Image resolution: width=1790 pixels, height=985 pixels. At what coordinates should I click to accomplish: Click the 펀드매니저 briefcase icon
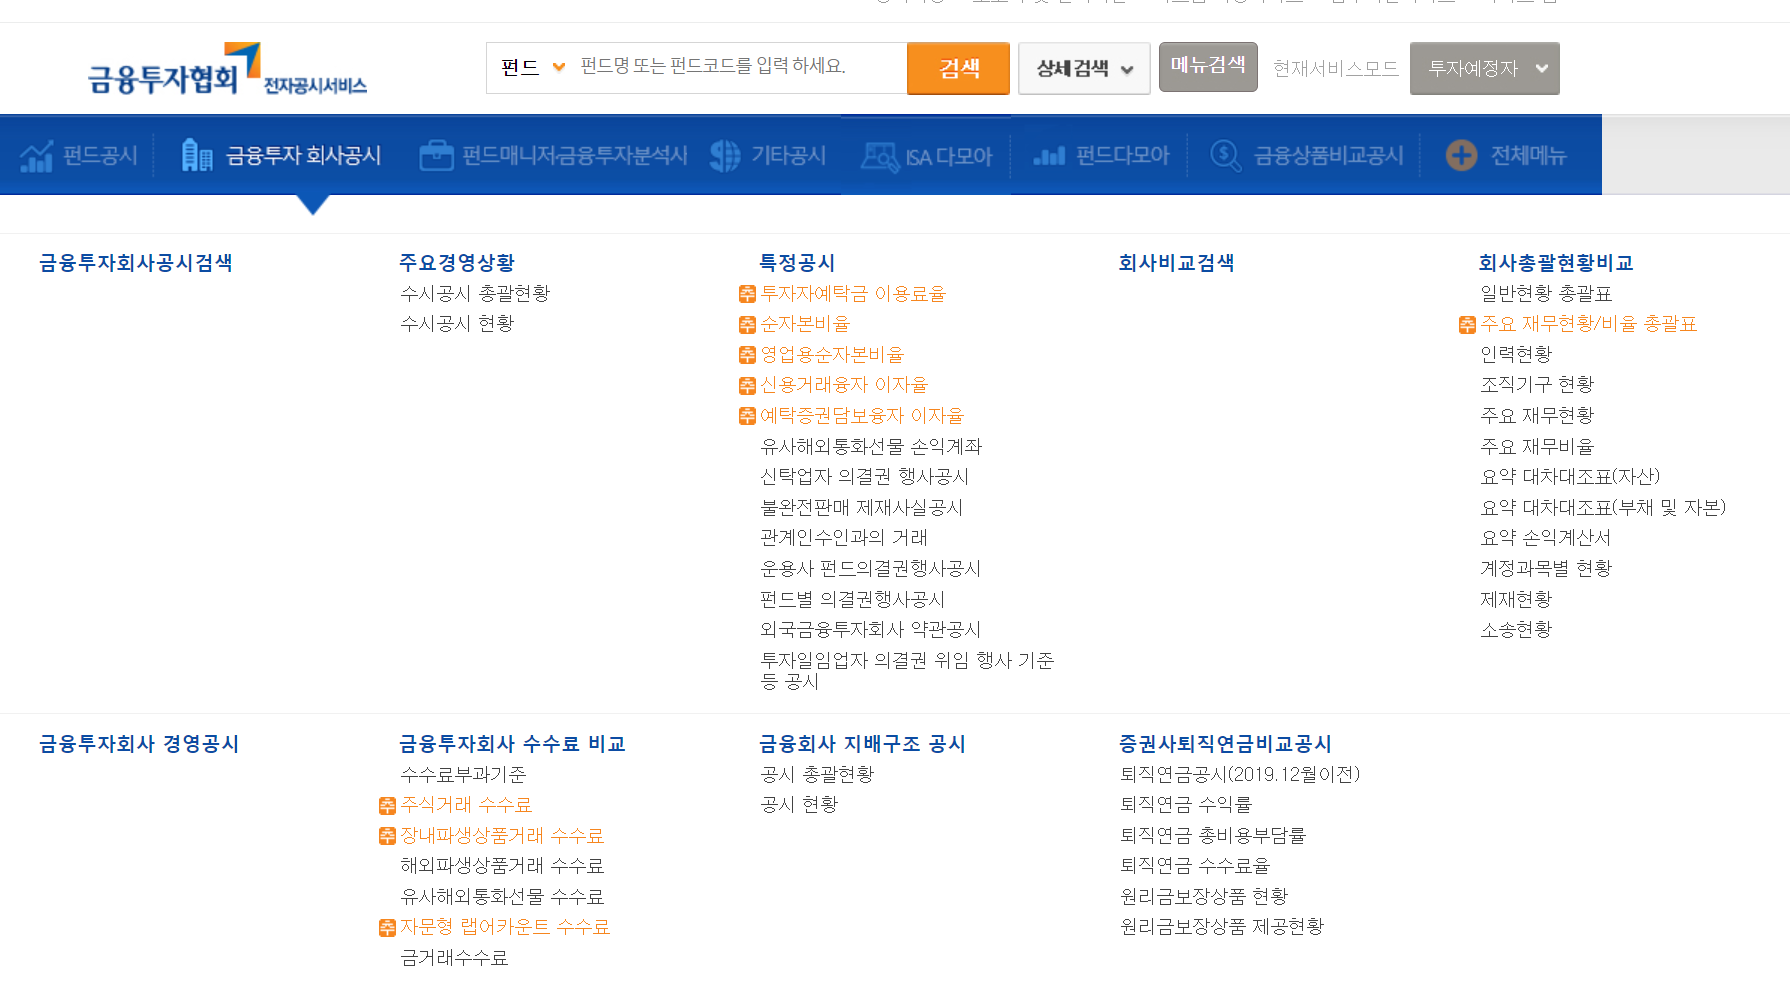click(436, 155)
